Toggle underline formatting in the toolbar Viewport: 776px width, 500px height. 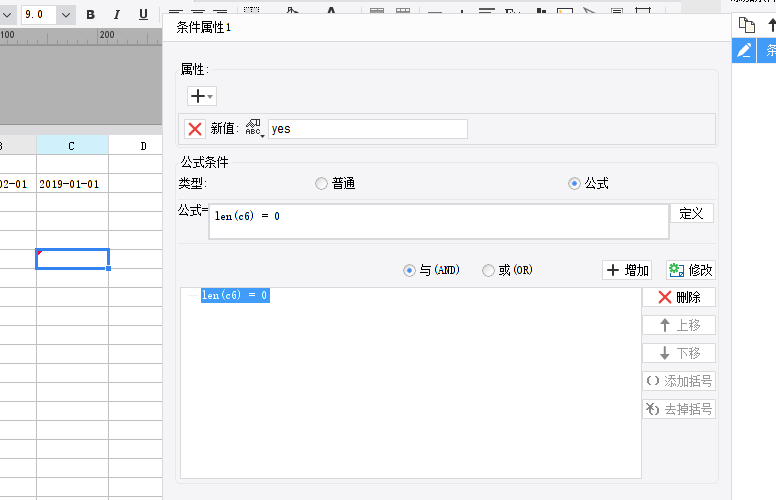coord(143,15)
